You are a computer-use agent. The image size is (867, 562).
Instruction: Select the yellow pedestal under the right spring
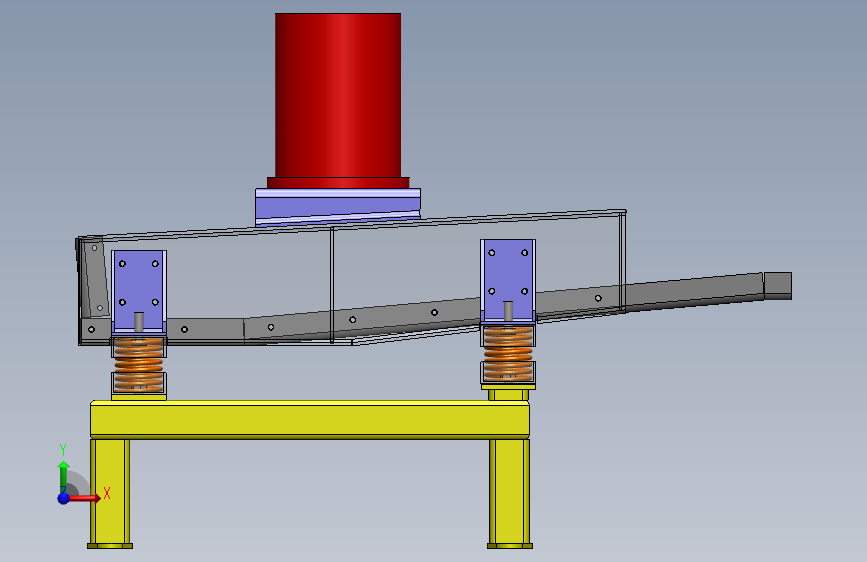tap(508, 393)
